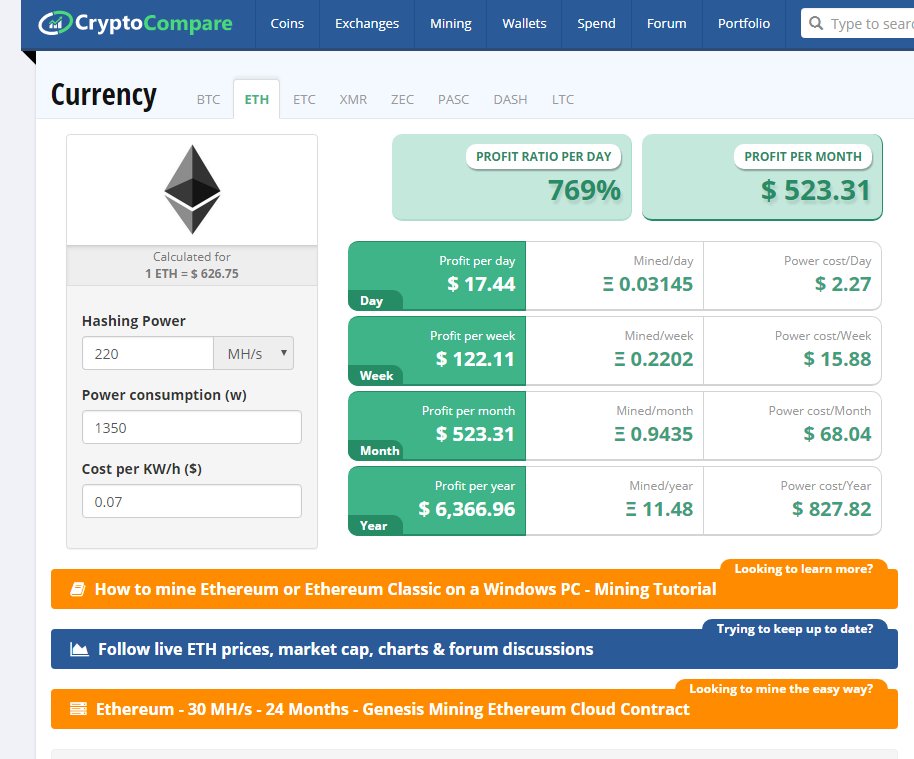Click the Ethereum diamond logo image
The width and height of the screenshot is (914, 759).
pos(192,189)
